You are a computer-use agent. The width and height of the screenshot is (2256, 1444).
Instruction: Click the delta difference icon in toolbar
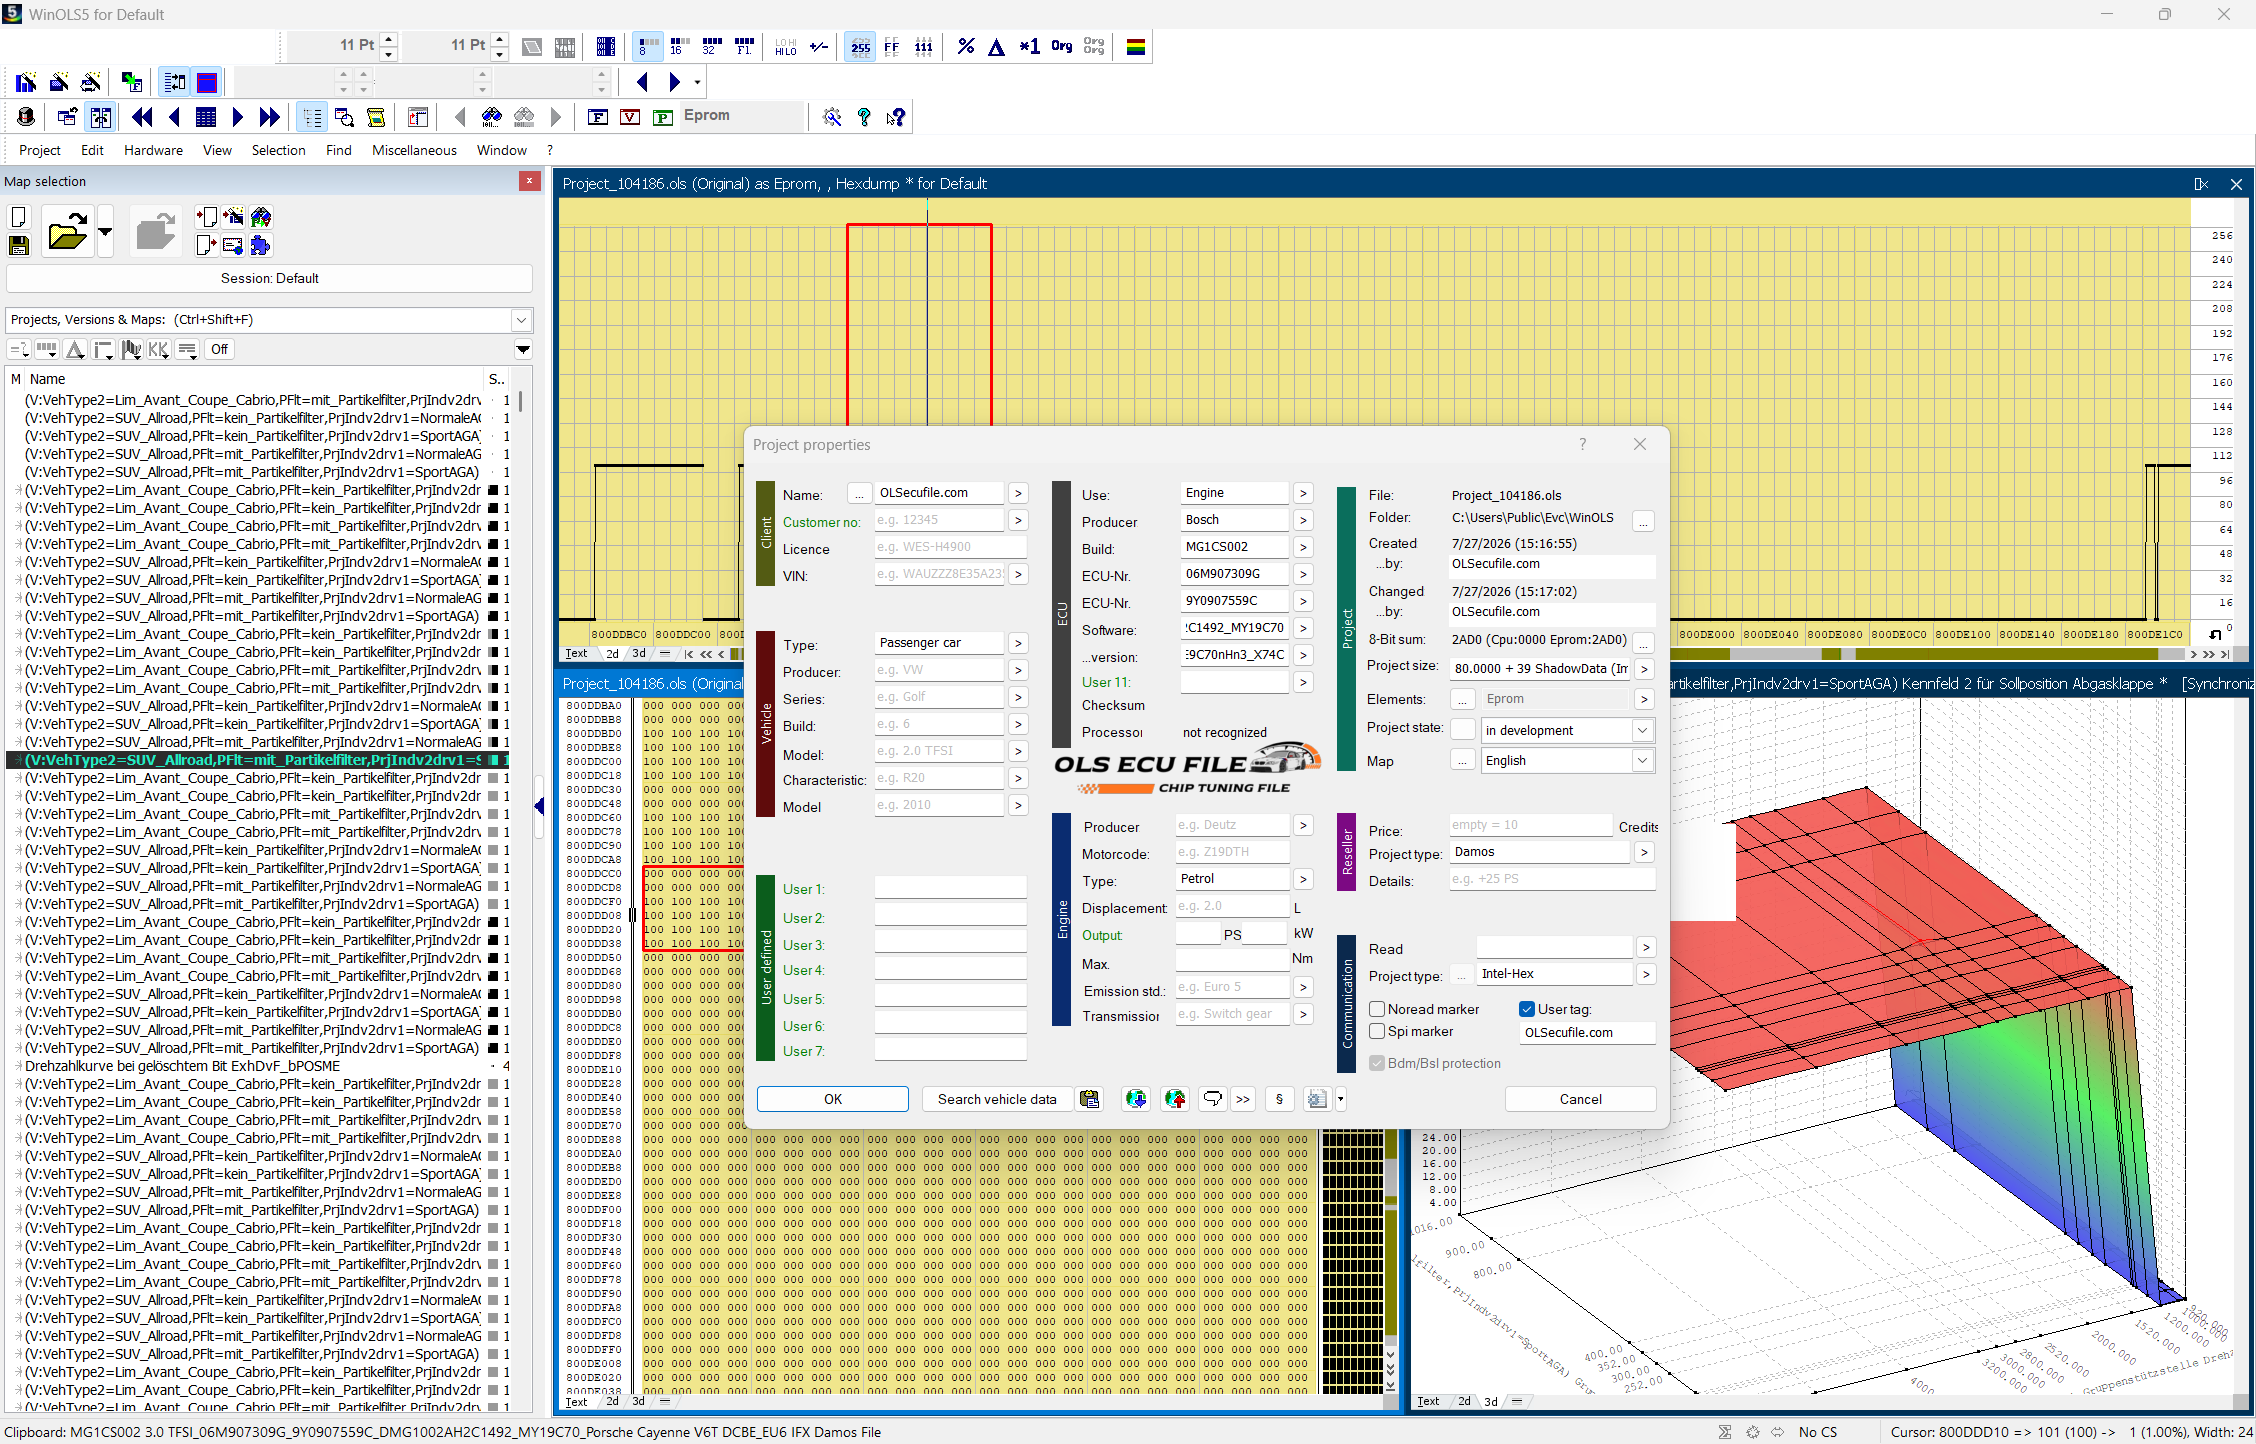[996, 46]
